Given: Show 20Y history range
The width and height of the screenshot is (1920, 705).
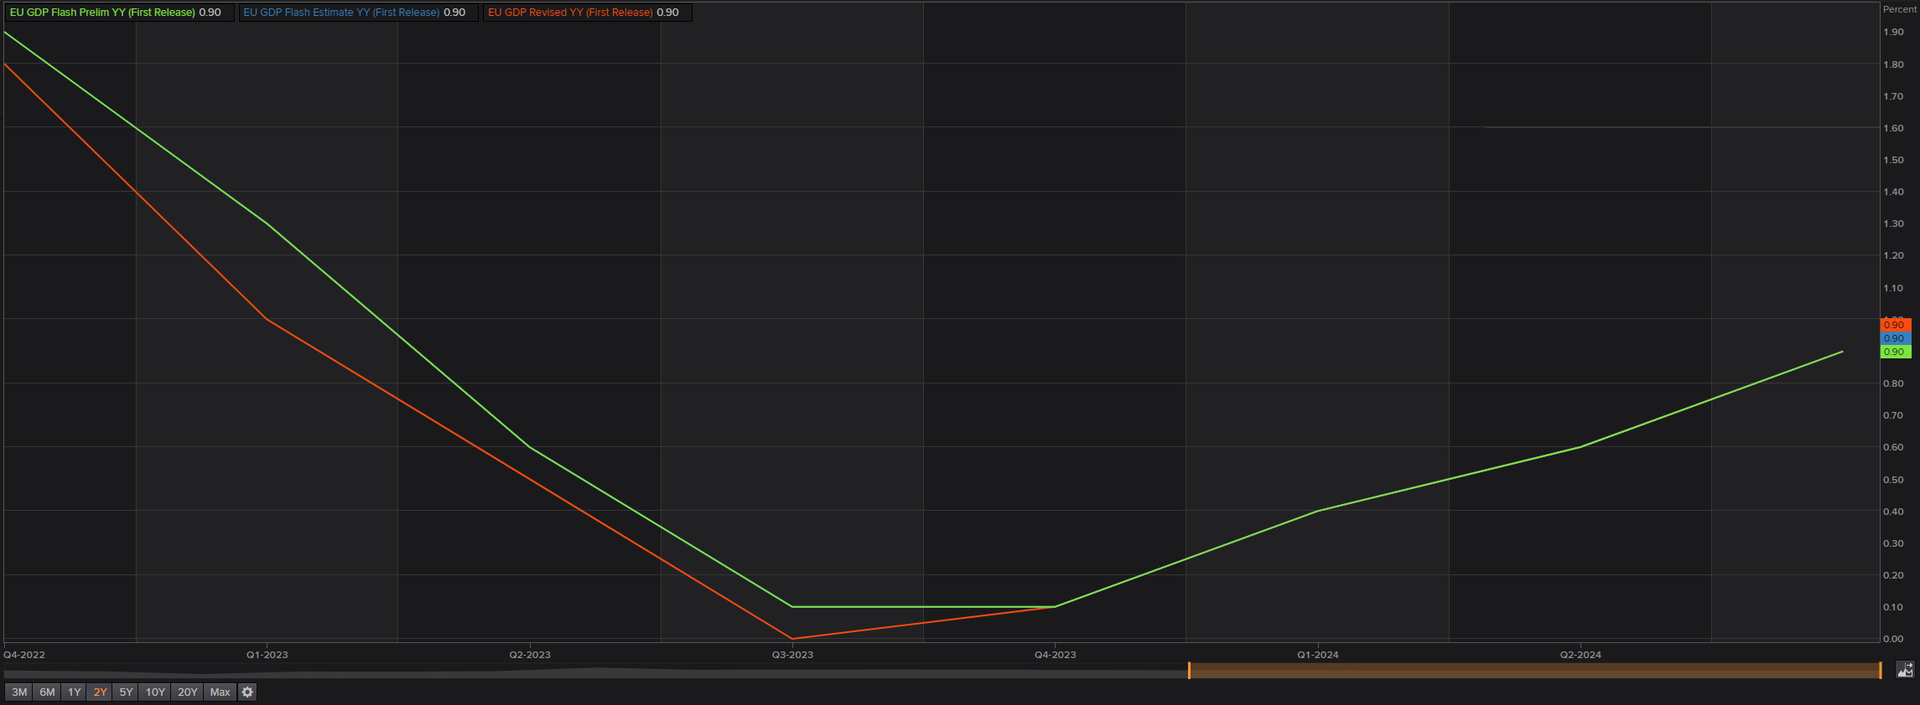Looking at the screenshot, I should point(187,692).
